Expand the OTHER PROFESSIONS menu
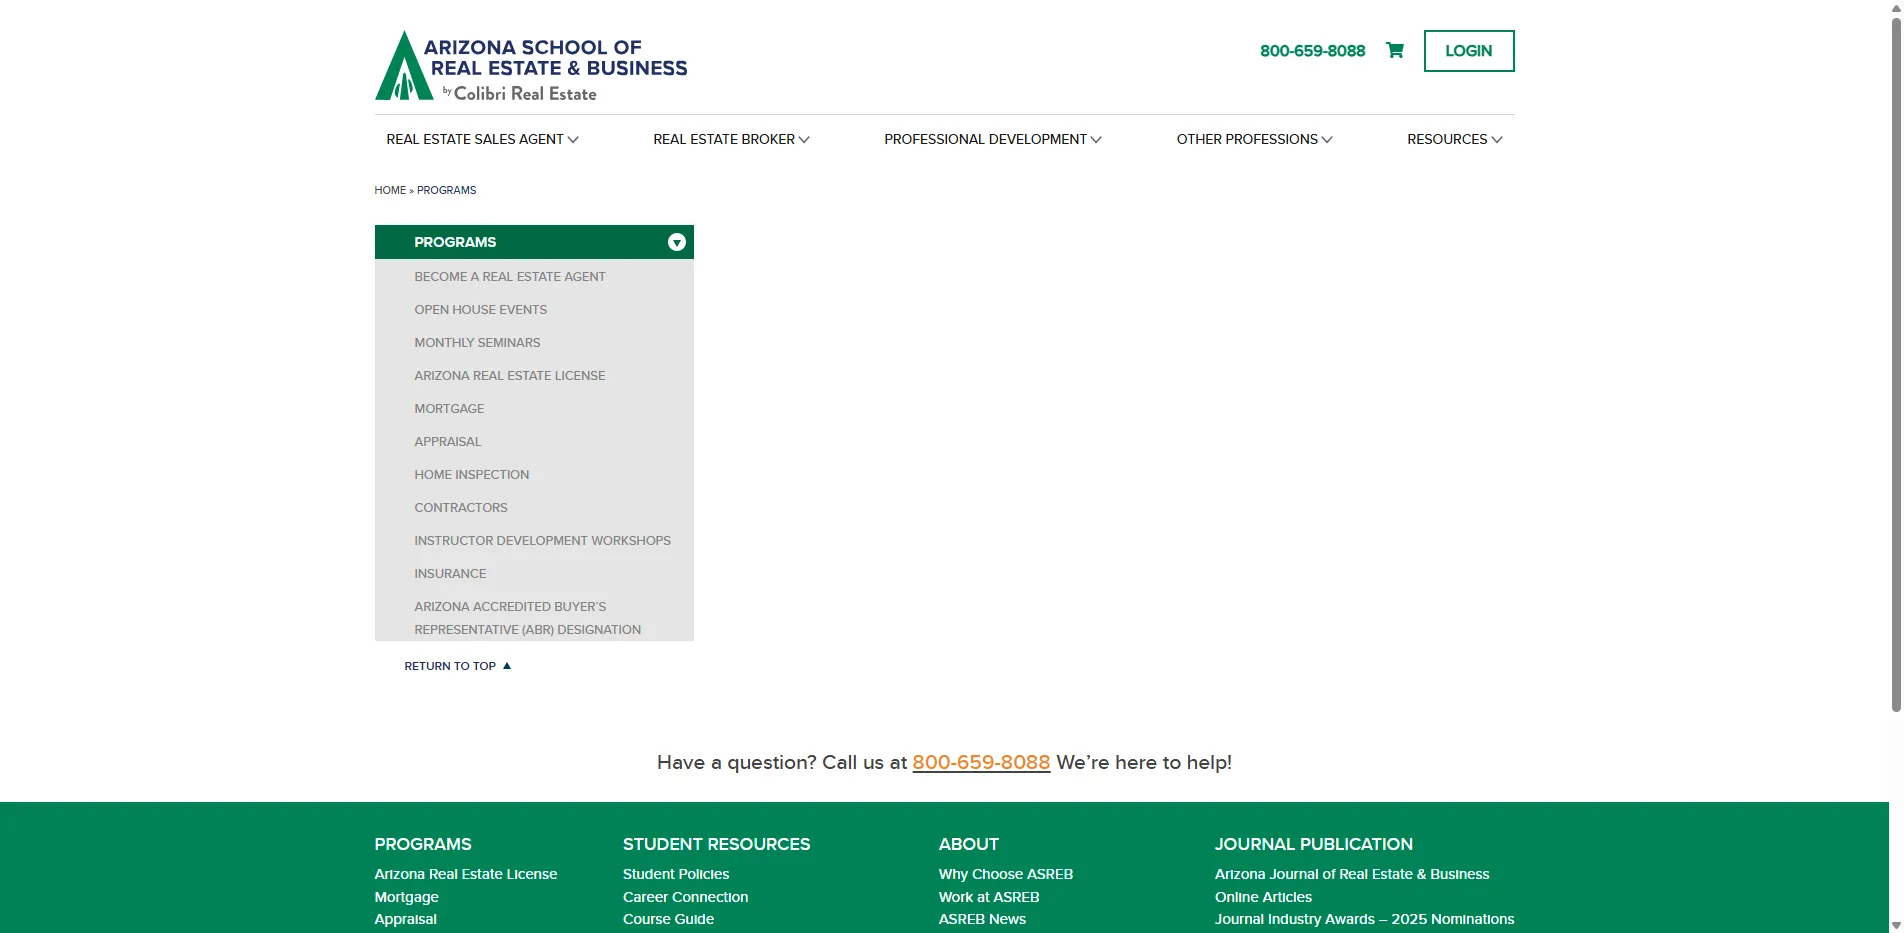The image size is (1904, 933). click(1253, 139)
